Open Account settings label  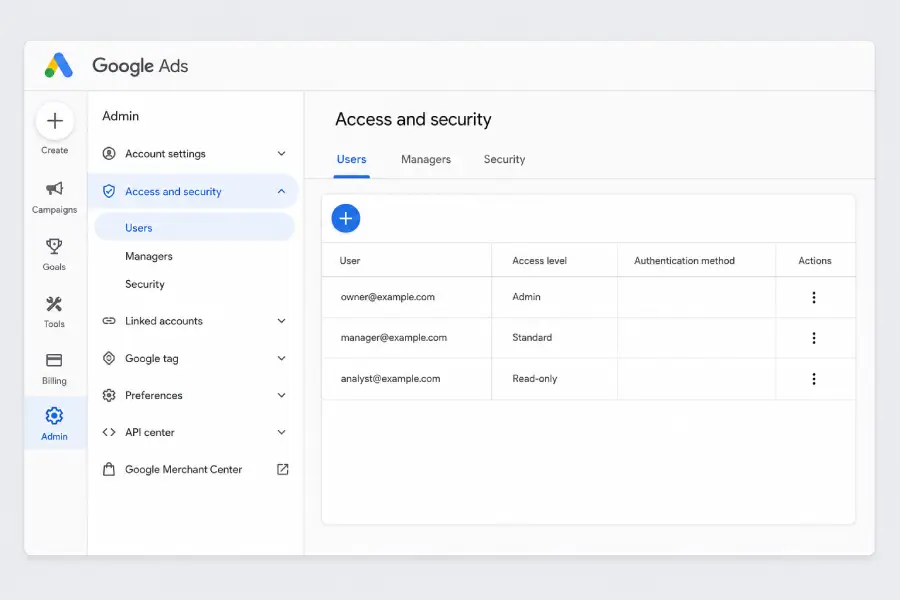click(x=165, y=154)
